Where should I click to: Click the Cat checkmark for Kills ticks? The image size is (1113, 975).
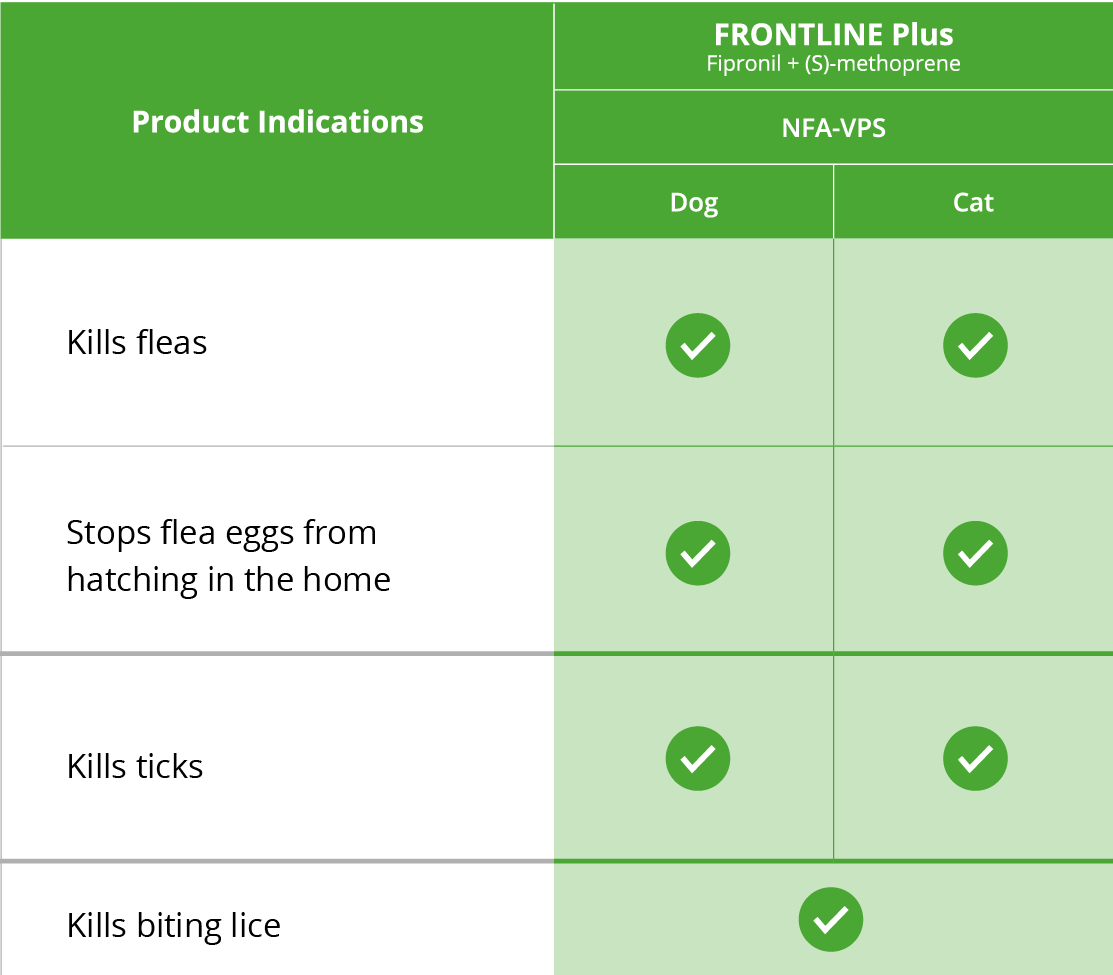[x=975, y=759]
